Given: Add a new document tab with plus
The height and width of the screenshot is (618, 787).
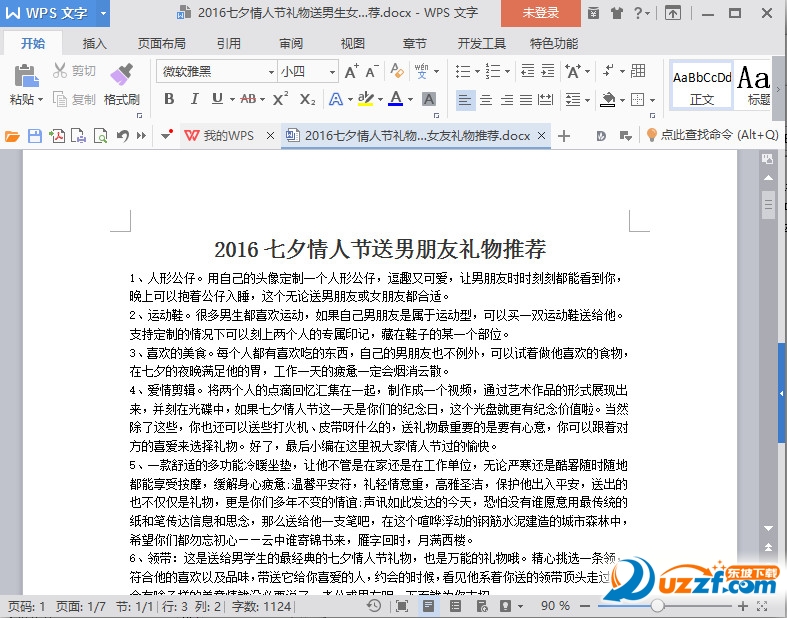Looking at the screenshot, I should pos(564,136).
